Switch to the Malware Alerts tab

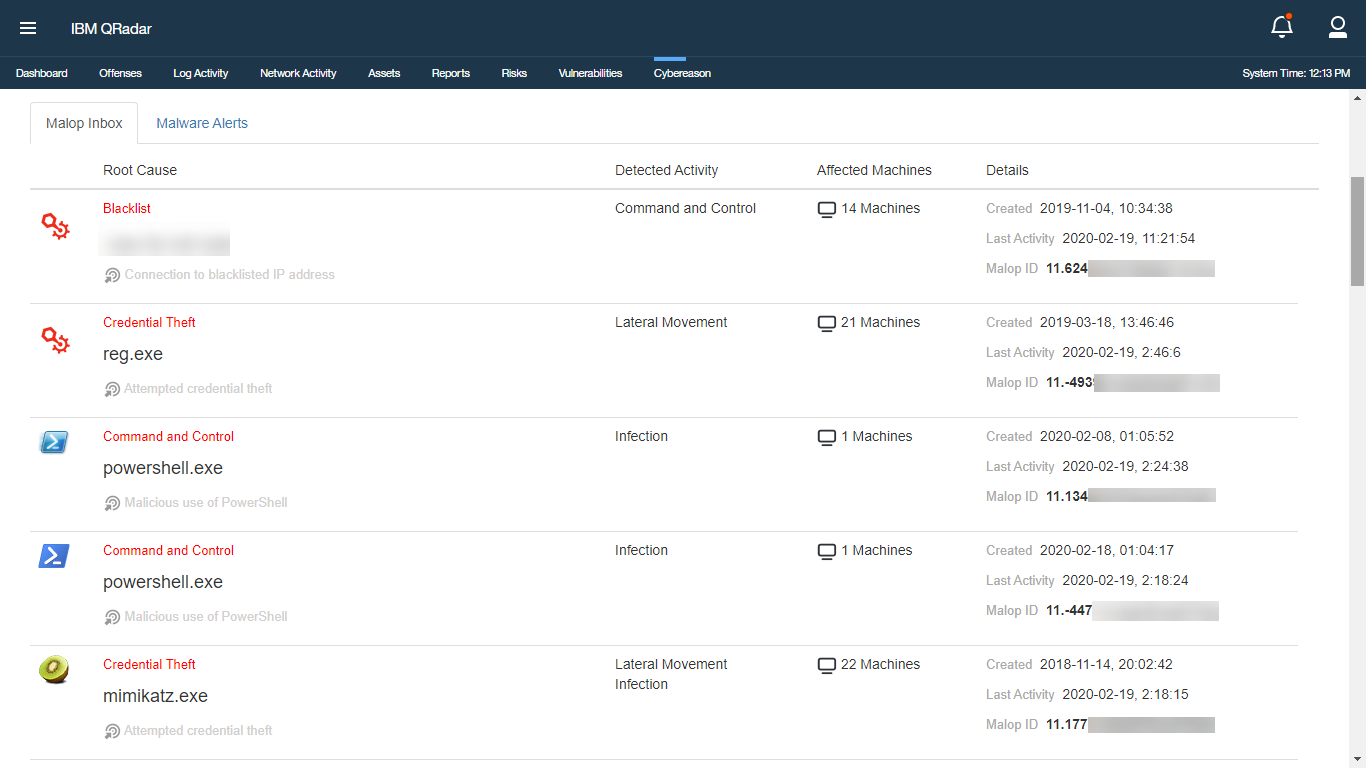(x=201, y=122)
